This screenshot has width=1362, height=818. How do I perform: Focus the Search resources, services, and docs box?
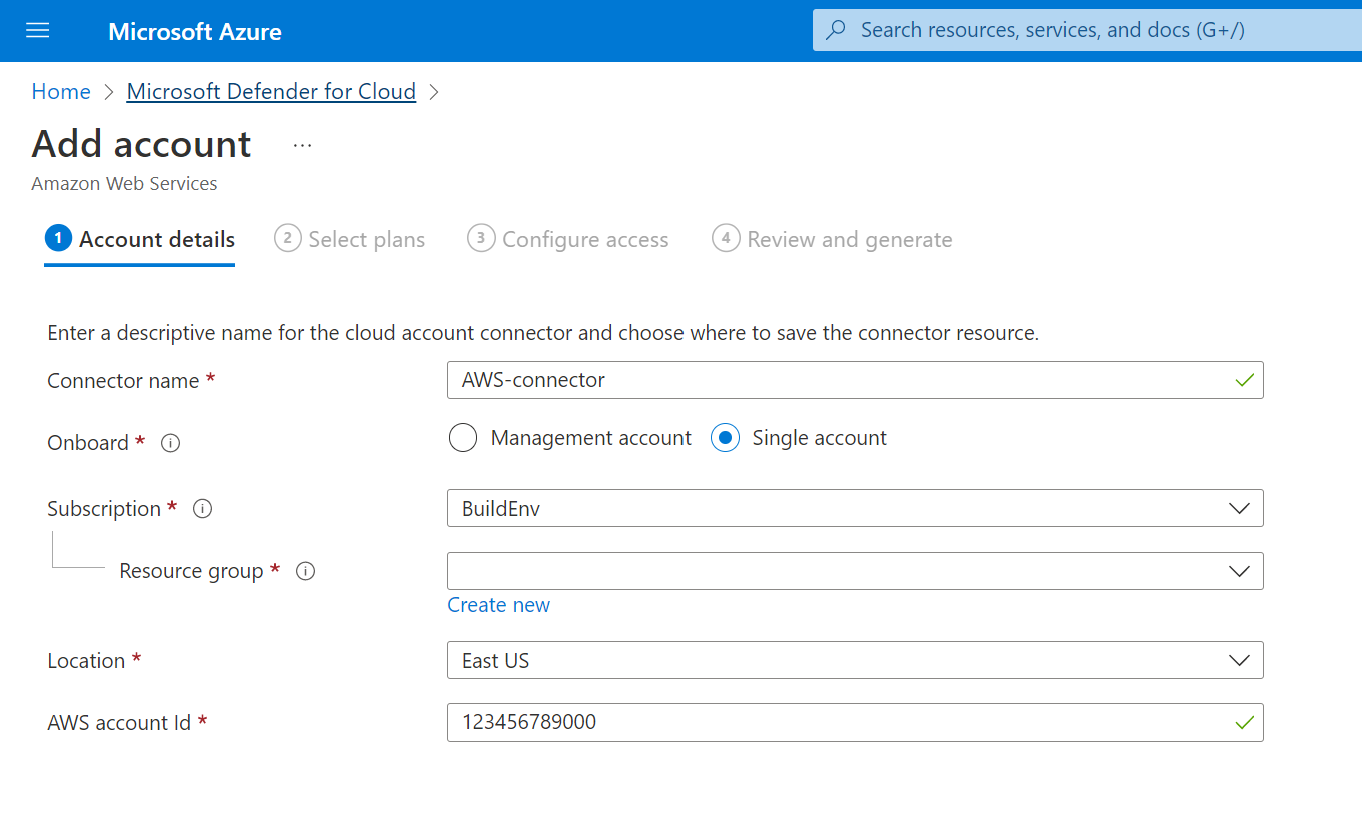pos(1087,30)
